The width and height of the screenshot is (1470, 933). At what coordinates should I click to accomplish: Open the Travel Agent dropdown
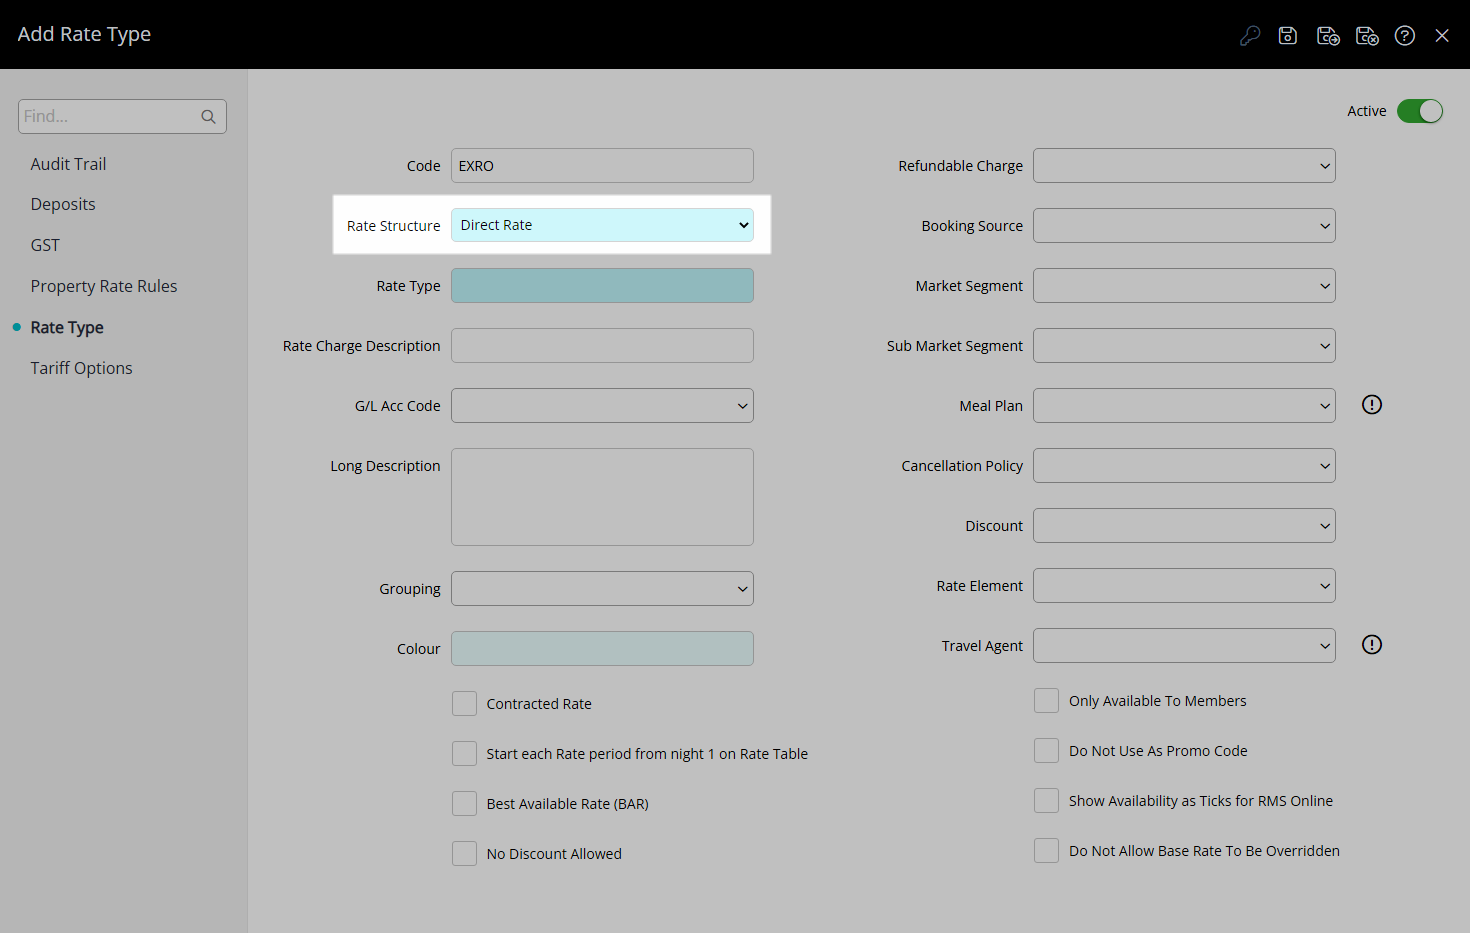tap(1184, 646)
